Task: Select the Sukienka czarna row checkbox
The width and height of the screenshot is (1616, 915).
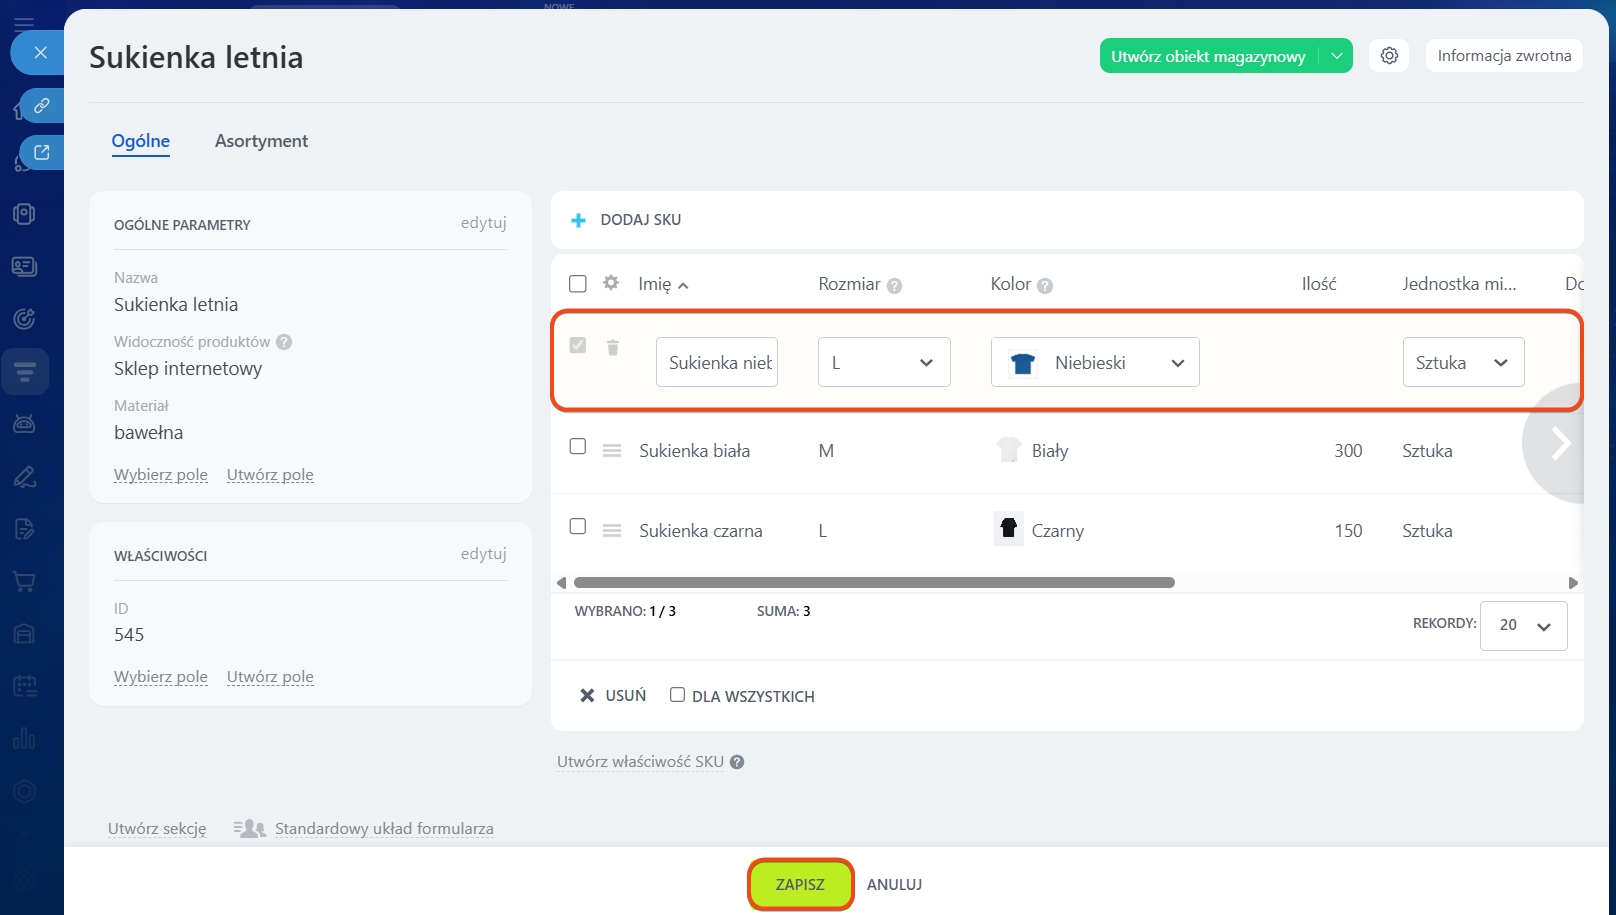Action: pyautogui.click(x=577, y=526)
